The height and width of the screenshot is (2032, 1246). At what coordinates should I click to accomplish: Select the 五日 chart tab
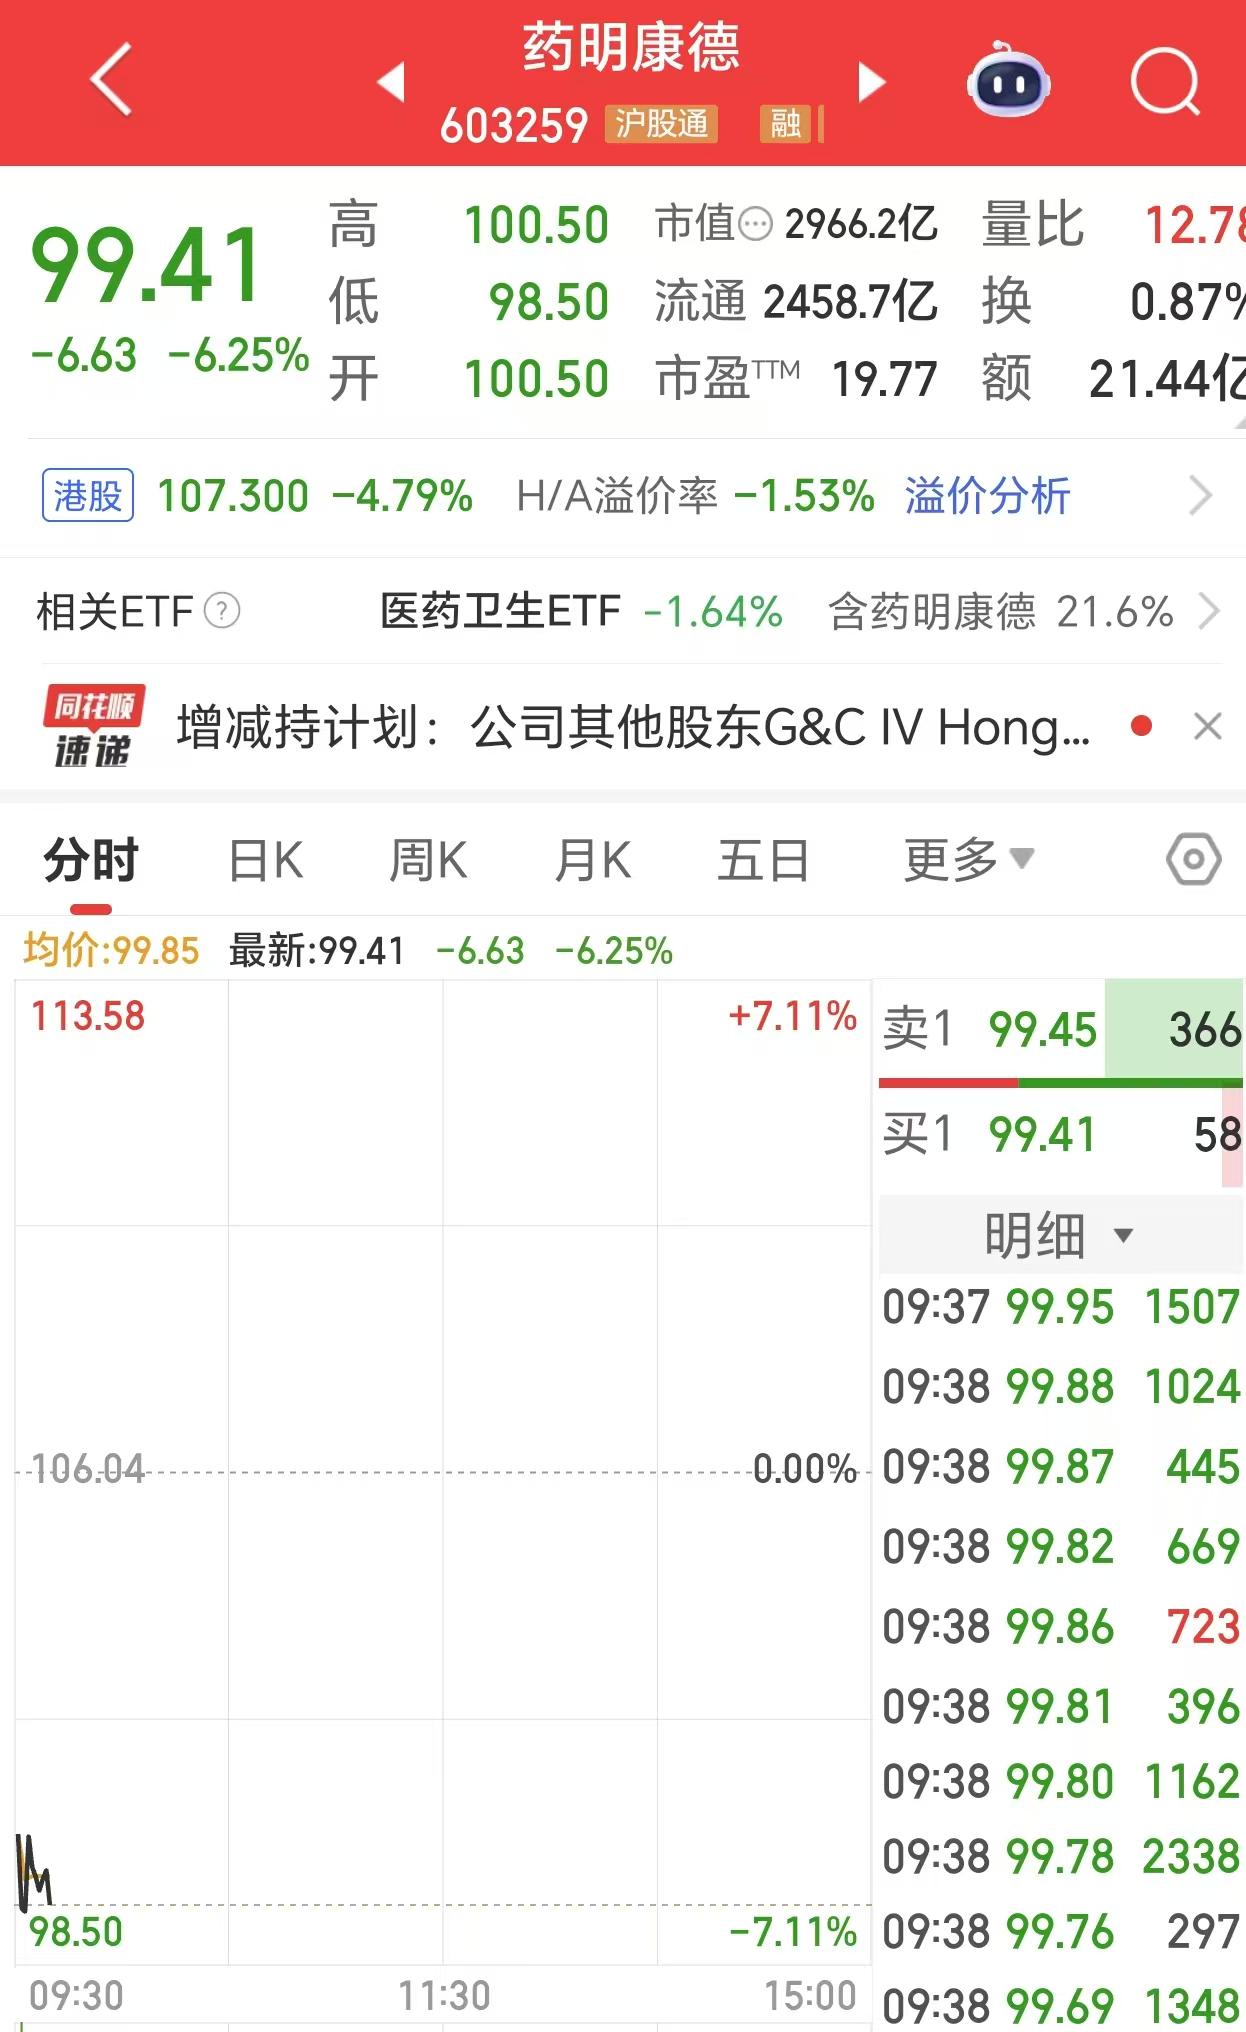coord(763,860)
